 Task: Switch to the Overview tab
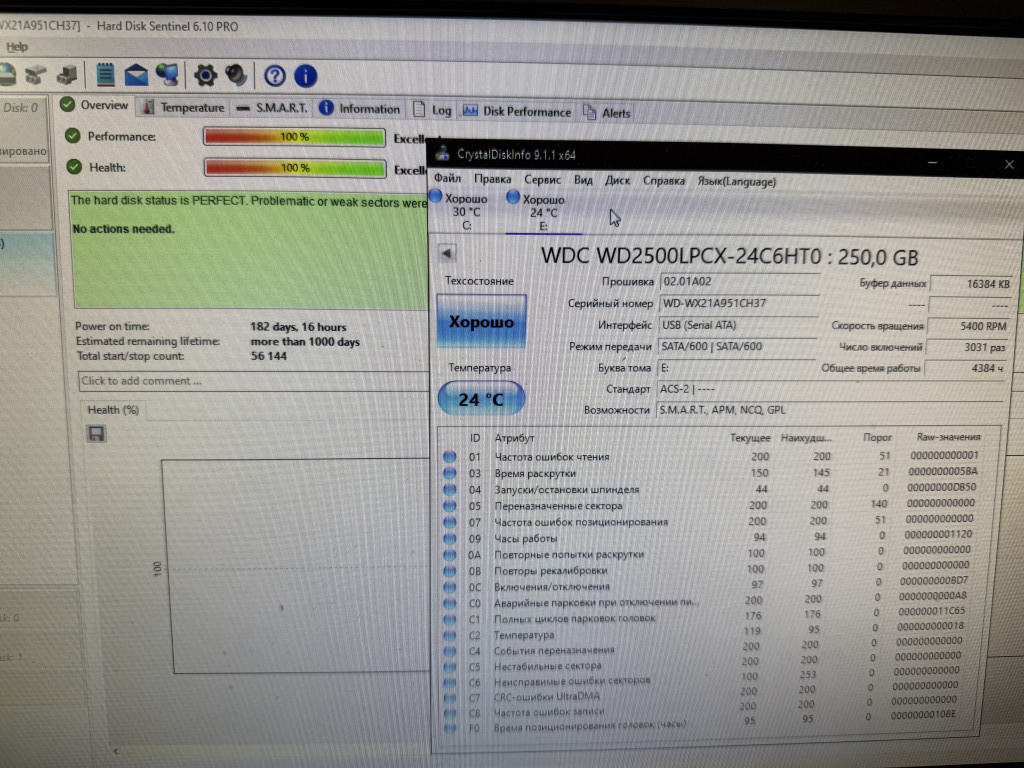tap(95, 105)
